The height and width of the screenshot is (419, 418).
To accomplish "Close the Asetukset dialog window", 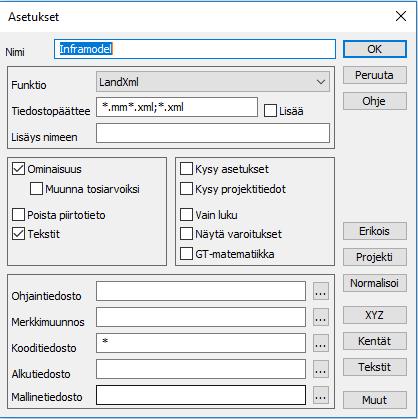I will pos(401,16).
